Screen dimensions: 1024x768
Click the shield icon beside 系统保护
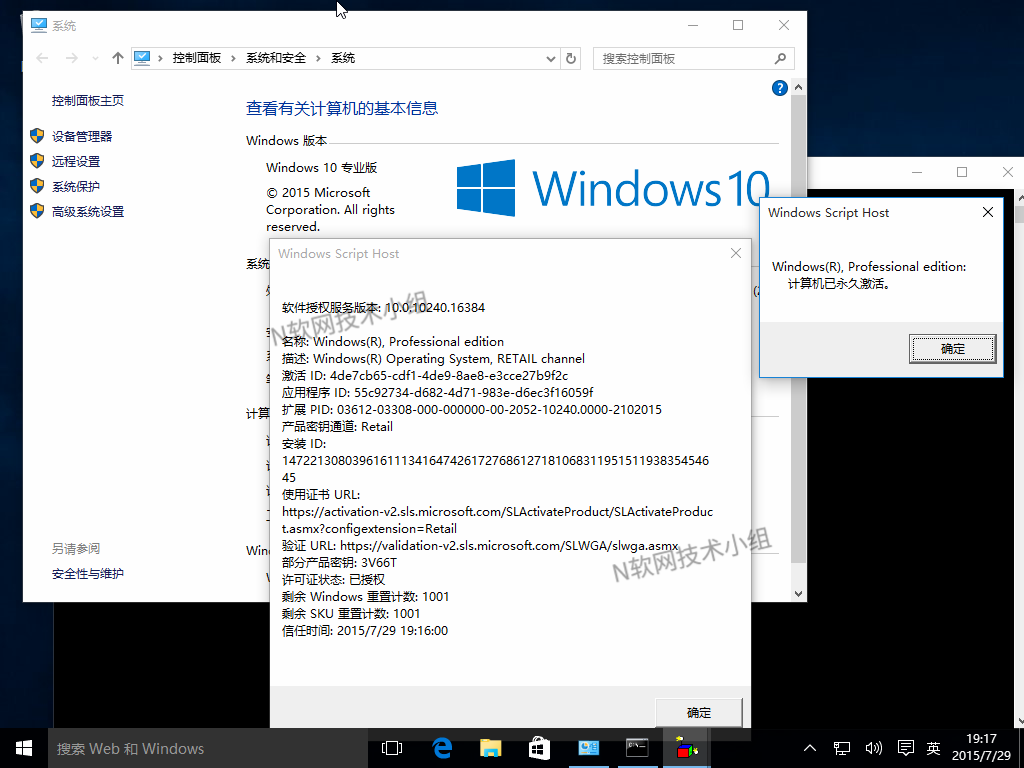click(37, 186)
